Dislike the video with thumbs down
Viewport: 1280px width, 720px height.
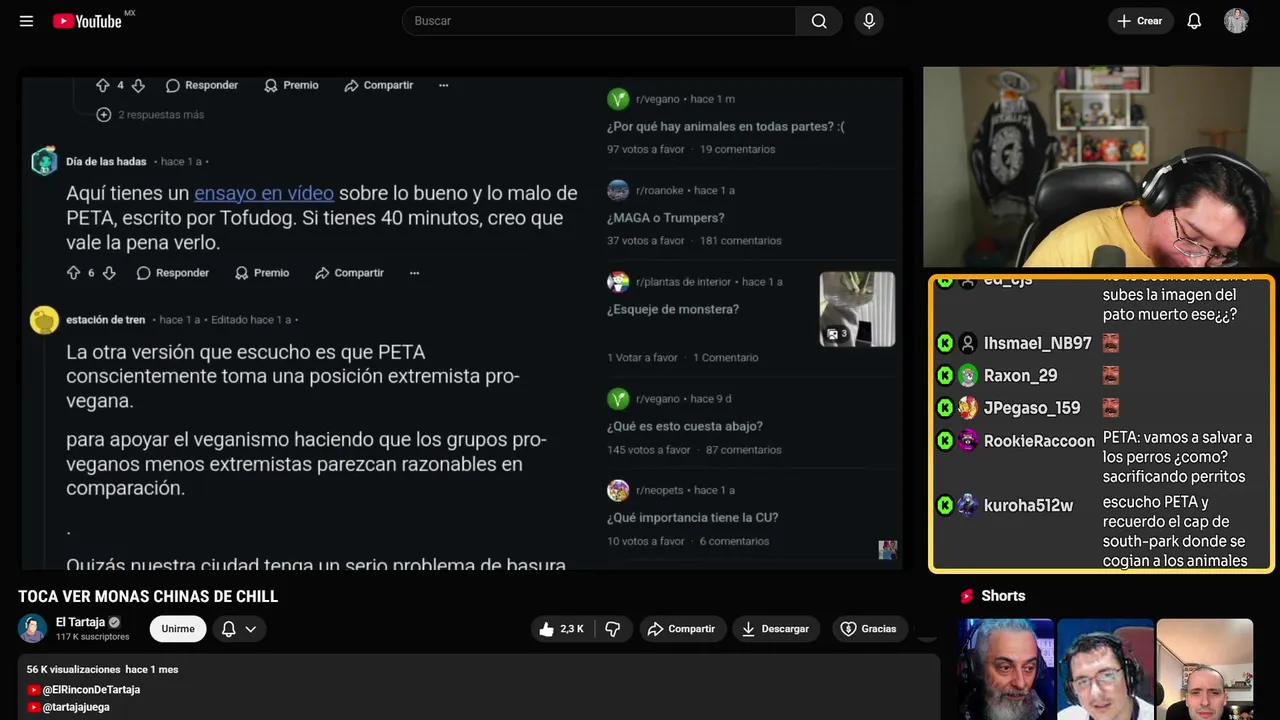tap(613, 629)
